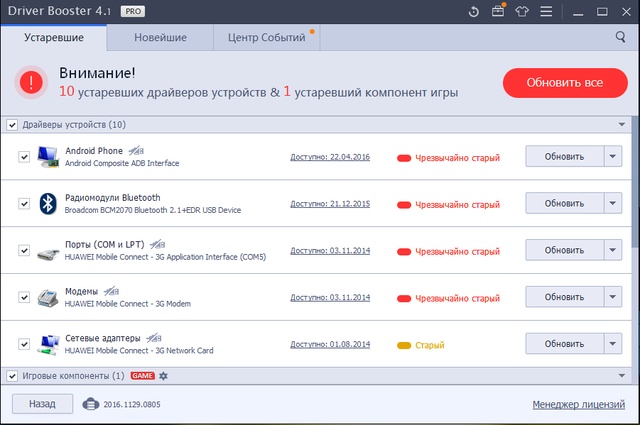The image size is (640, 425).
Task: Click the red warning exclamation icon
Action: (31, 82)
